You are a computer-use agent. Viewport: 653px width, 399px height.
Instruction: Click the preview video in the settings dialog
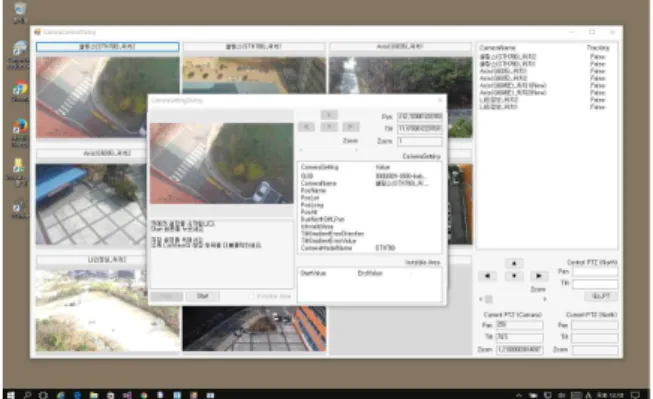222,163
